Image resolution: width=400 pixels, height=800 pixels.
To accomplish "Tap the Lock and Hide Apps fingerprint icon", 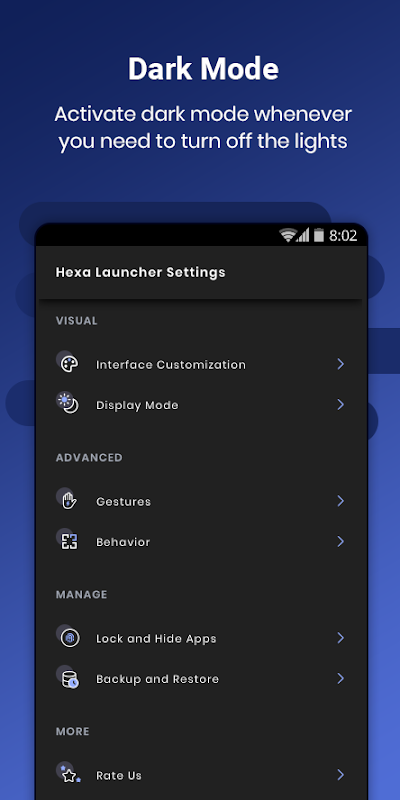I will point(69,638).
